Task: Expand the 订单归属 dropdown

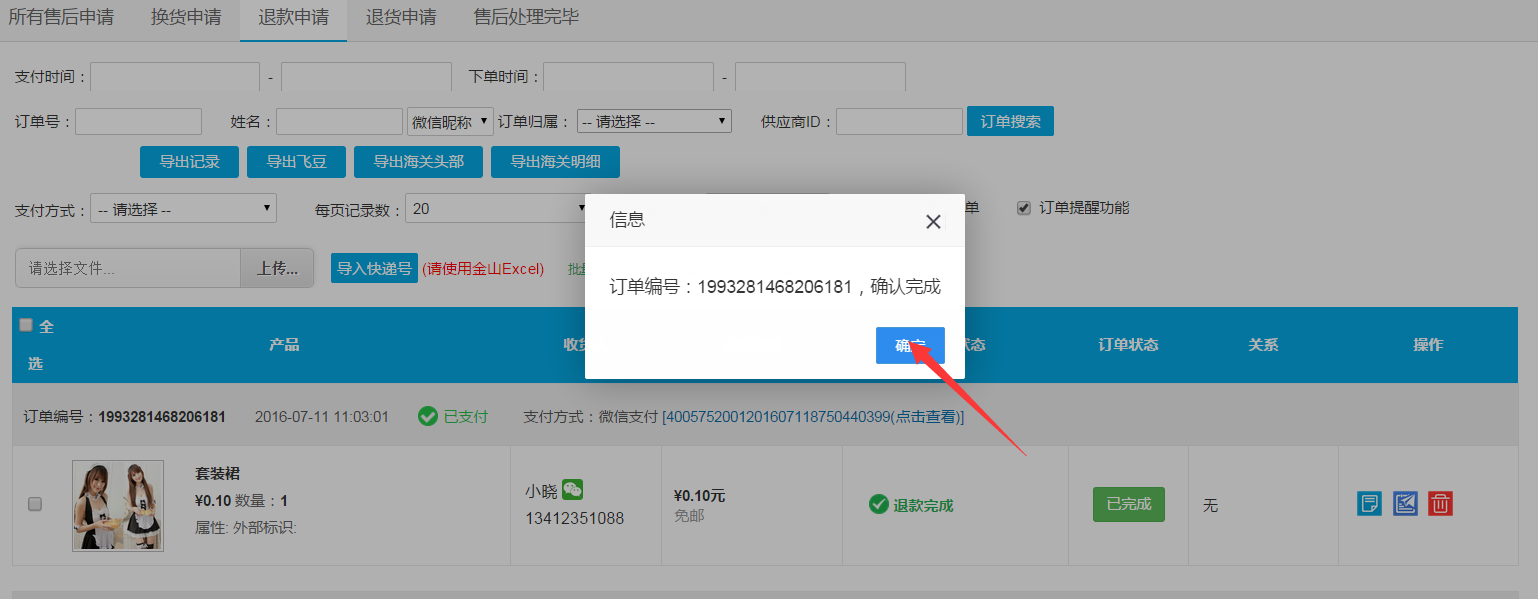Action: point(654,122)
